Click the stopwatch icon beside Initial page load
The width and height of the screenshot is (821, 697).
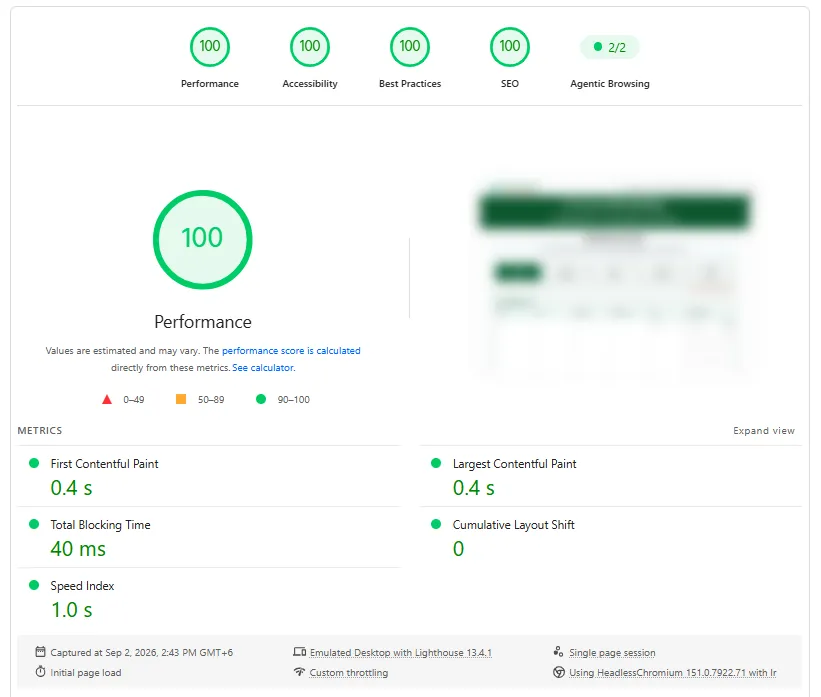pyautogui.click(x=40, y=672)
